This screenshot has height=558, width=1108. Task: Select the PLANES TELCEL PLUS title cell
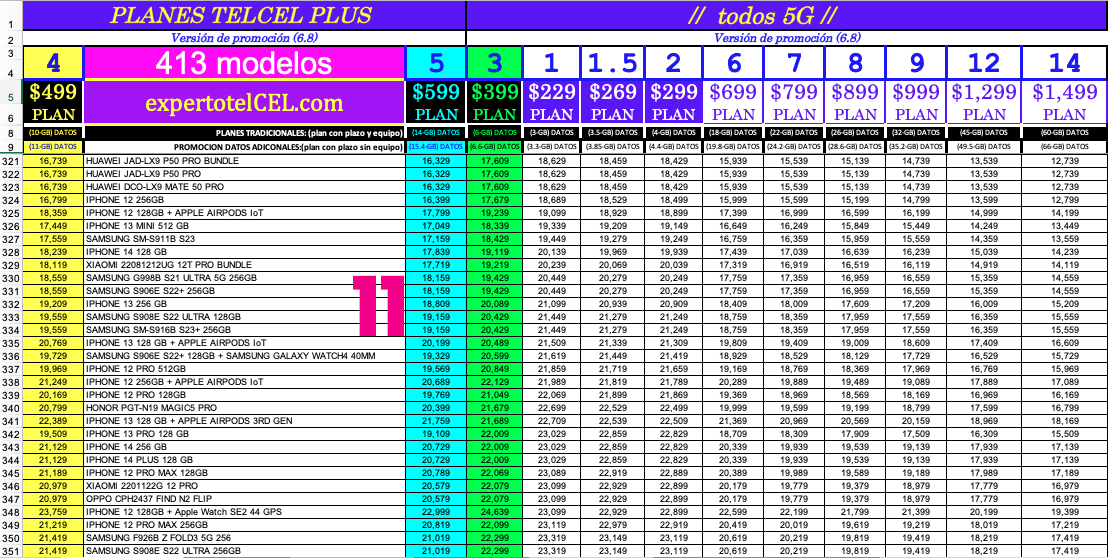point(244,16)
